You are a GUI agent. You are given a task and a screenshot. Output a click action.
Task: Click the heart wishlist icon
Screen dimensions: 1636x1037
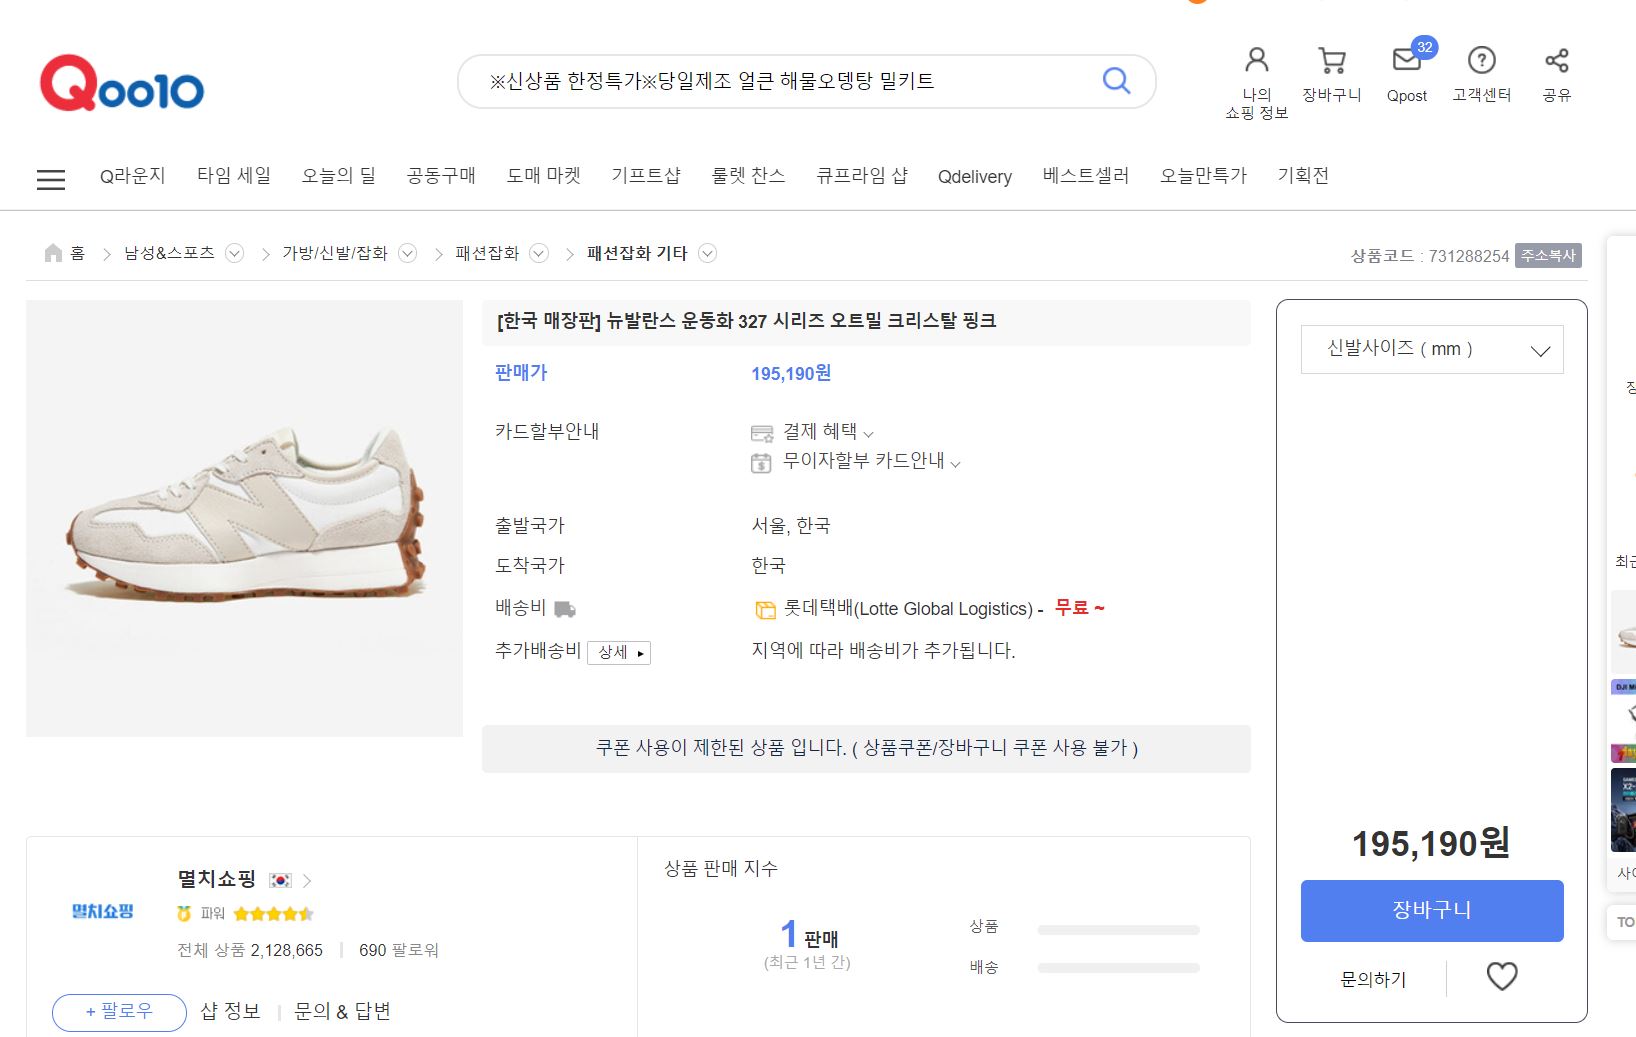point(1502,976)
